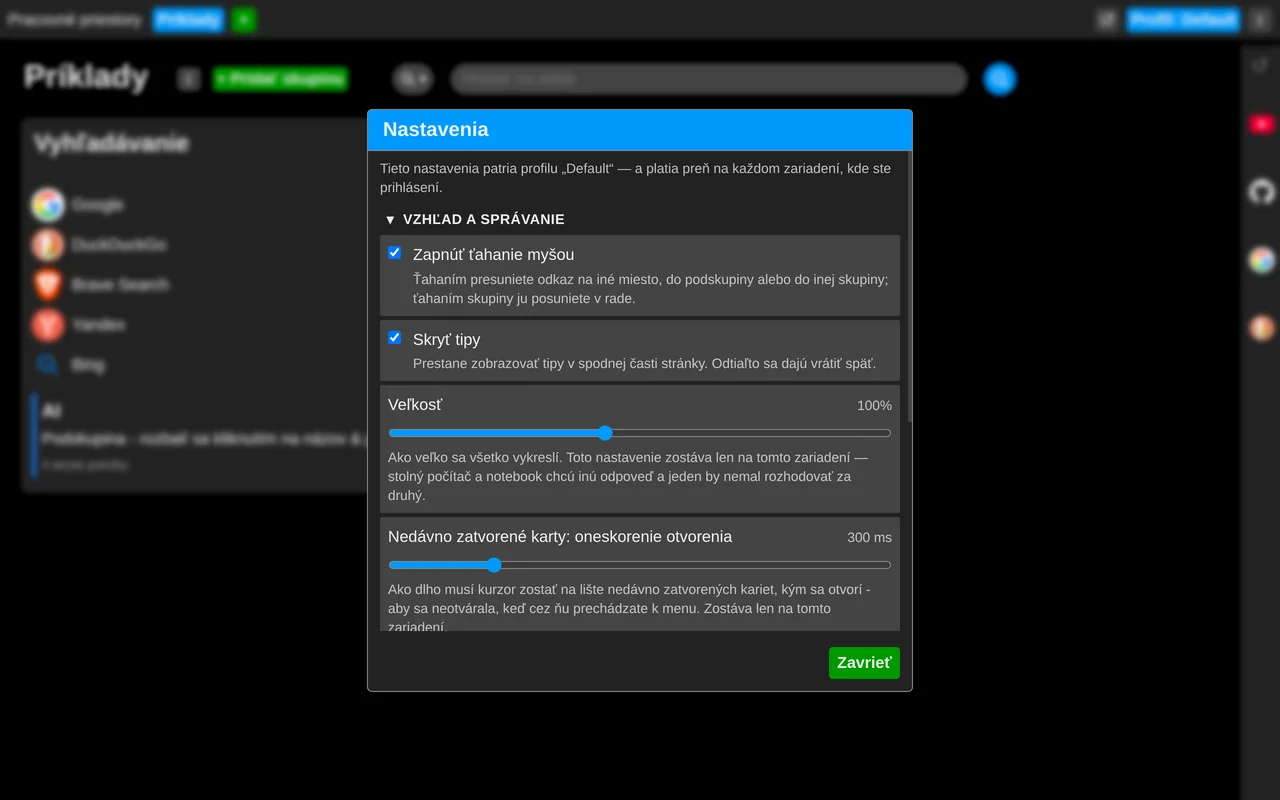Click the 300 ms delay value
The width and height of the screenshot is (1280, 800).
(869, 537)
